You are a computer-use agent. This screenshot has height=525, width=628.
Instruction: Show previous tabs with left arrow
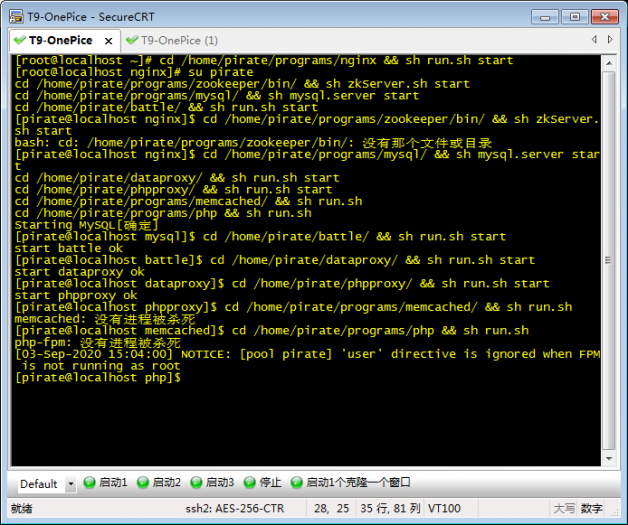[594, 39]
